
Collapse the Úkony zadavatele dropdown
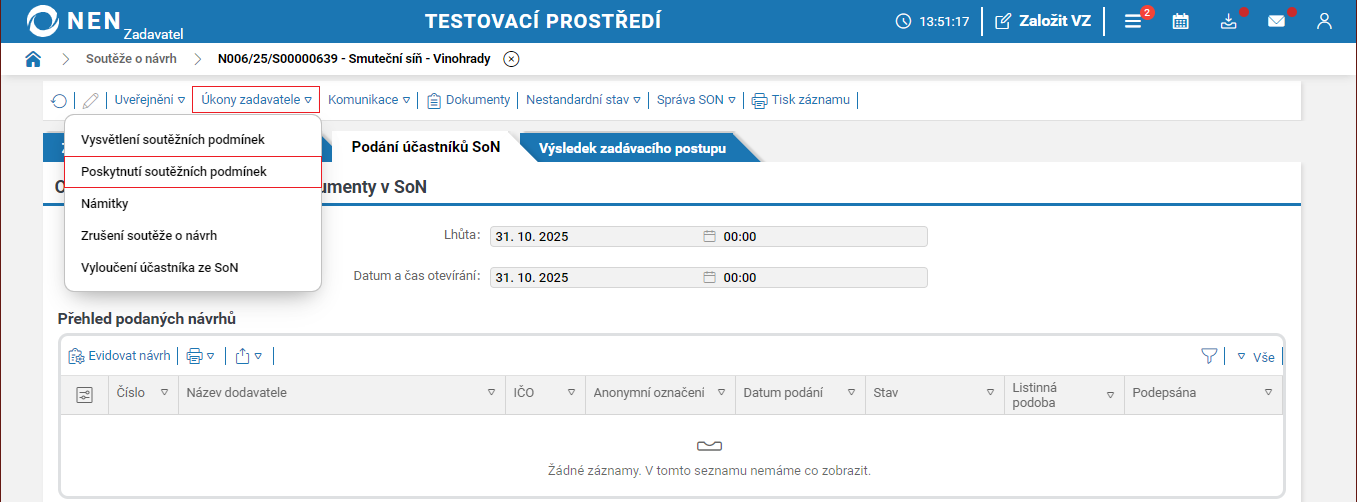click(256, 100)
